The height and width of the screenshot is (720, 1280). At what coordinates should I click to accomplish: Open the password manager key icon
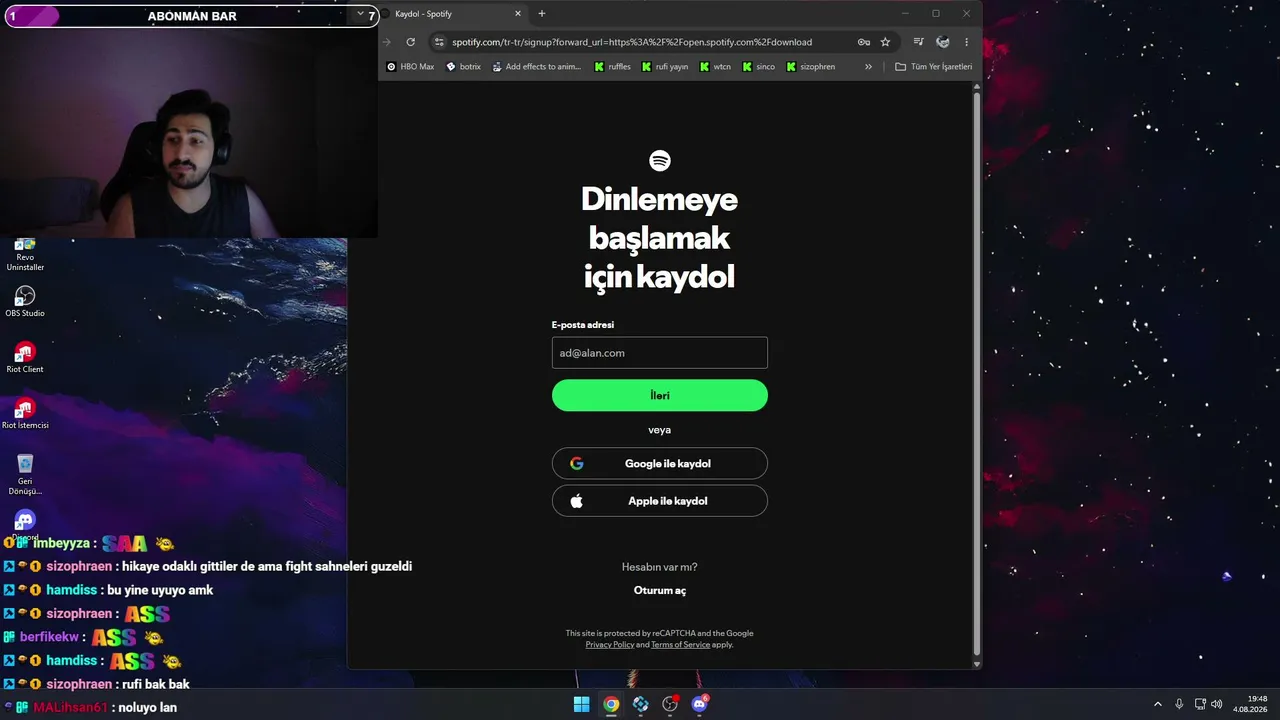pos(863,42)
